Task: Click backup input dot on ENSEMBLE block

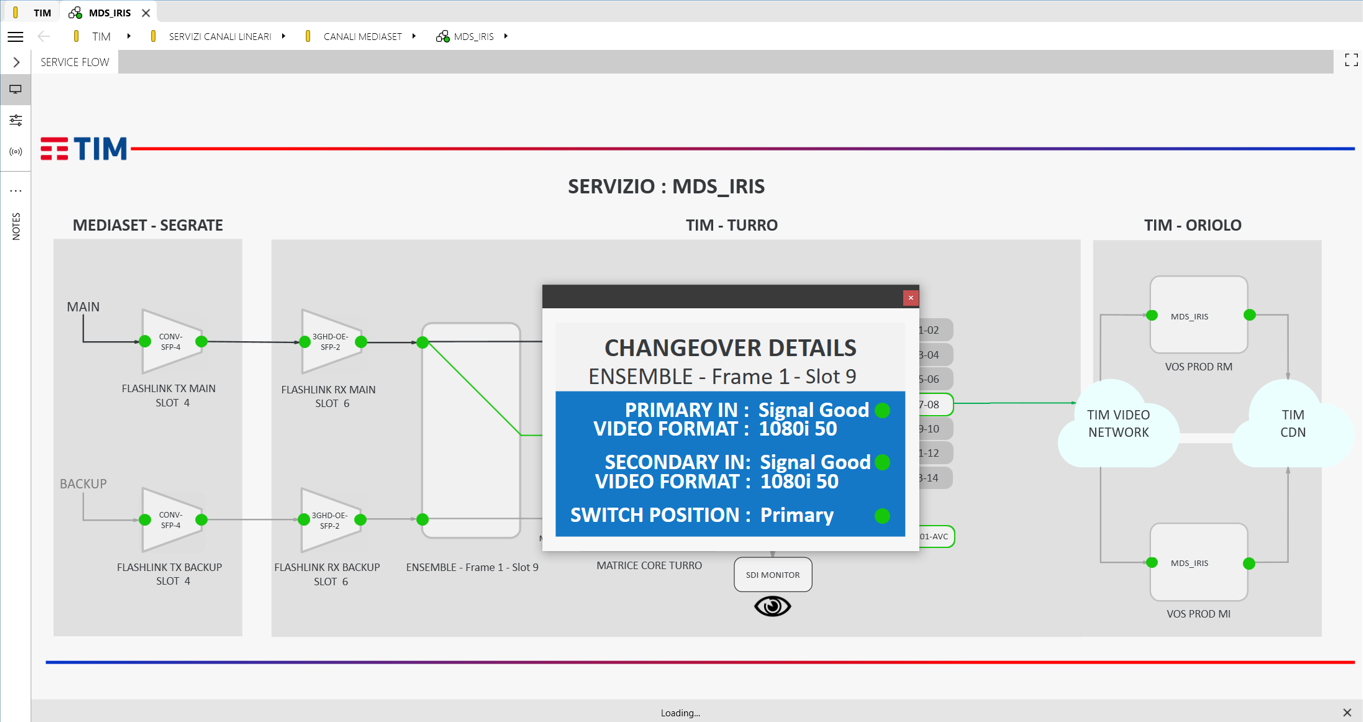Action: 423,519
